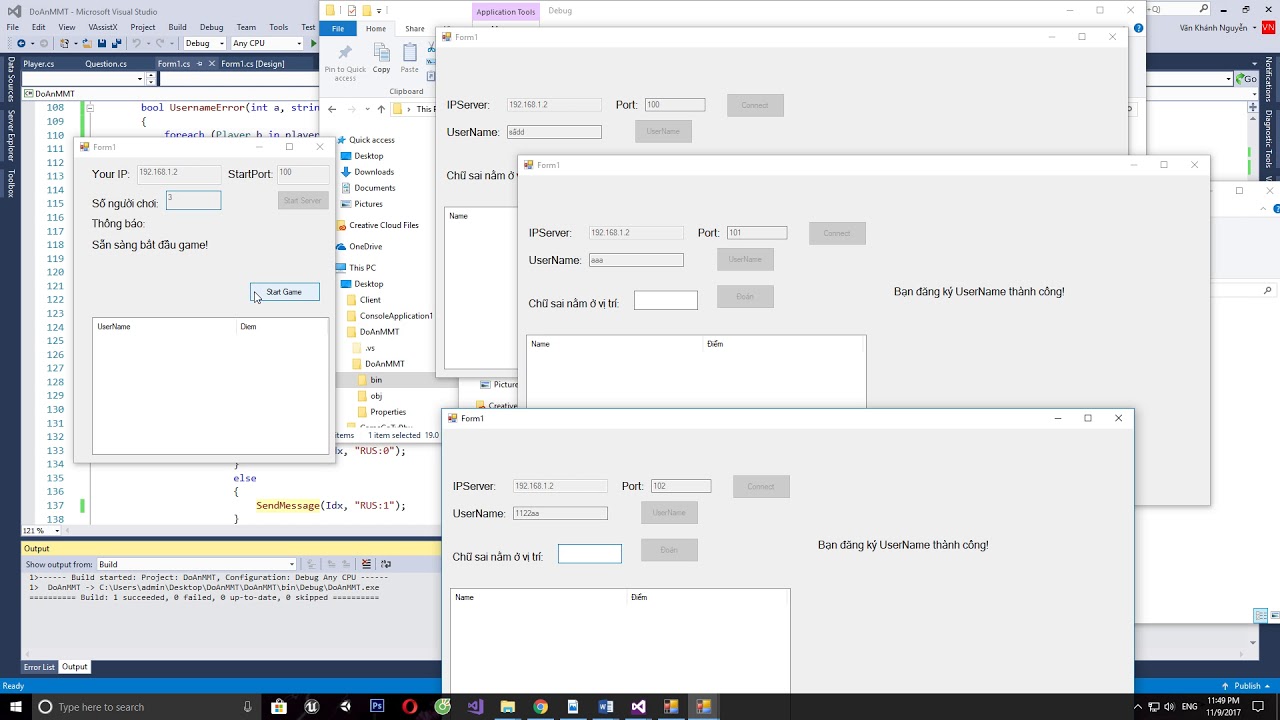Click the Save All icon in Visual Studio toolbar
Viewport: 1280px width, 720px height.
pyautogui.click(x=116, y=43)
